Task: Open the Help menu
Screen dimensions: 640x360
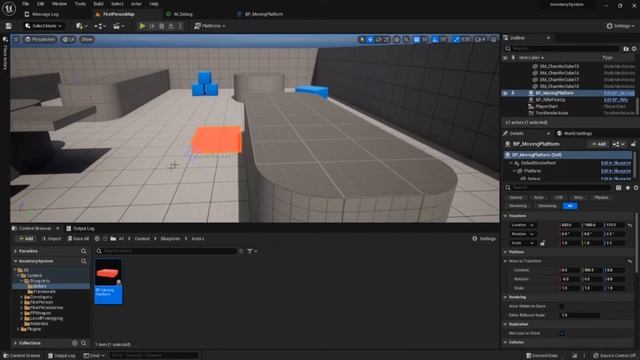Action: pyautogui.click(x=154, y=4)
